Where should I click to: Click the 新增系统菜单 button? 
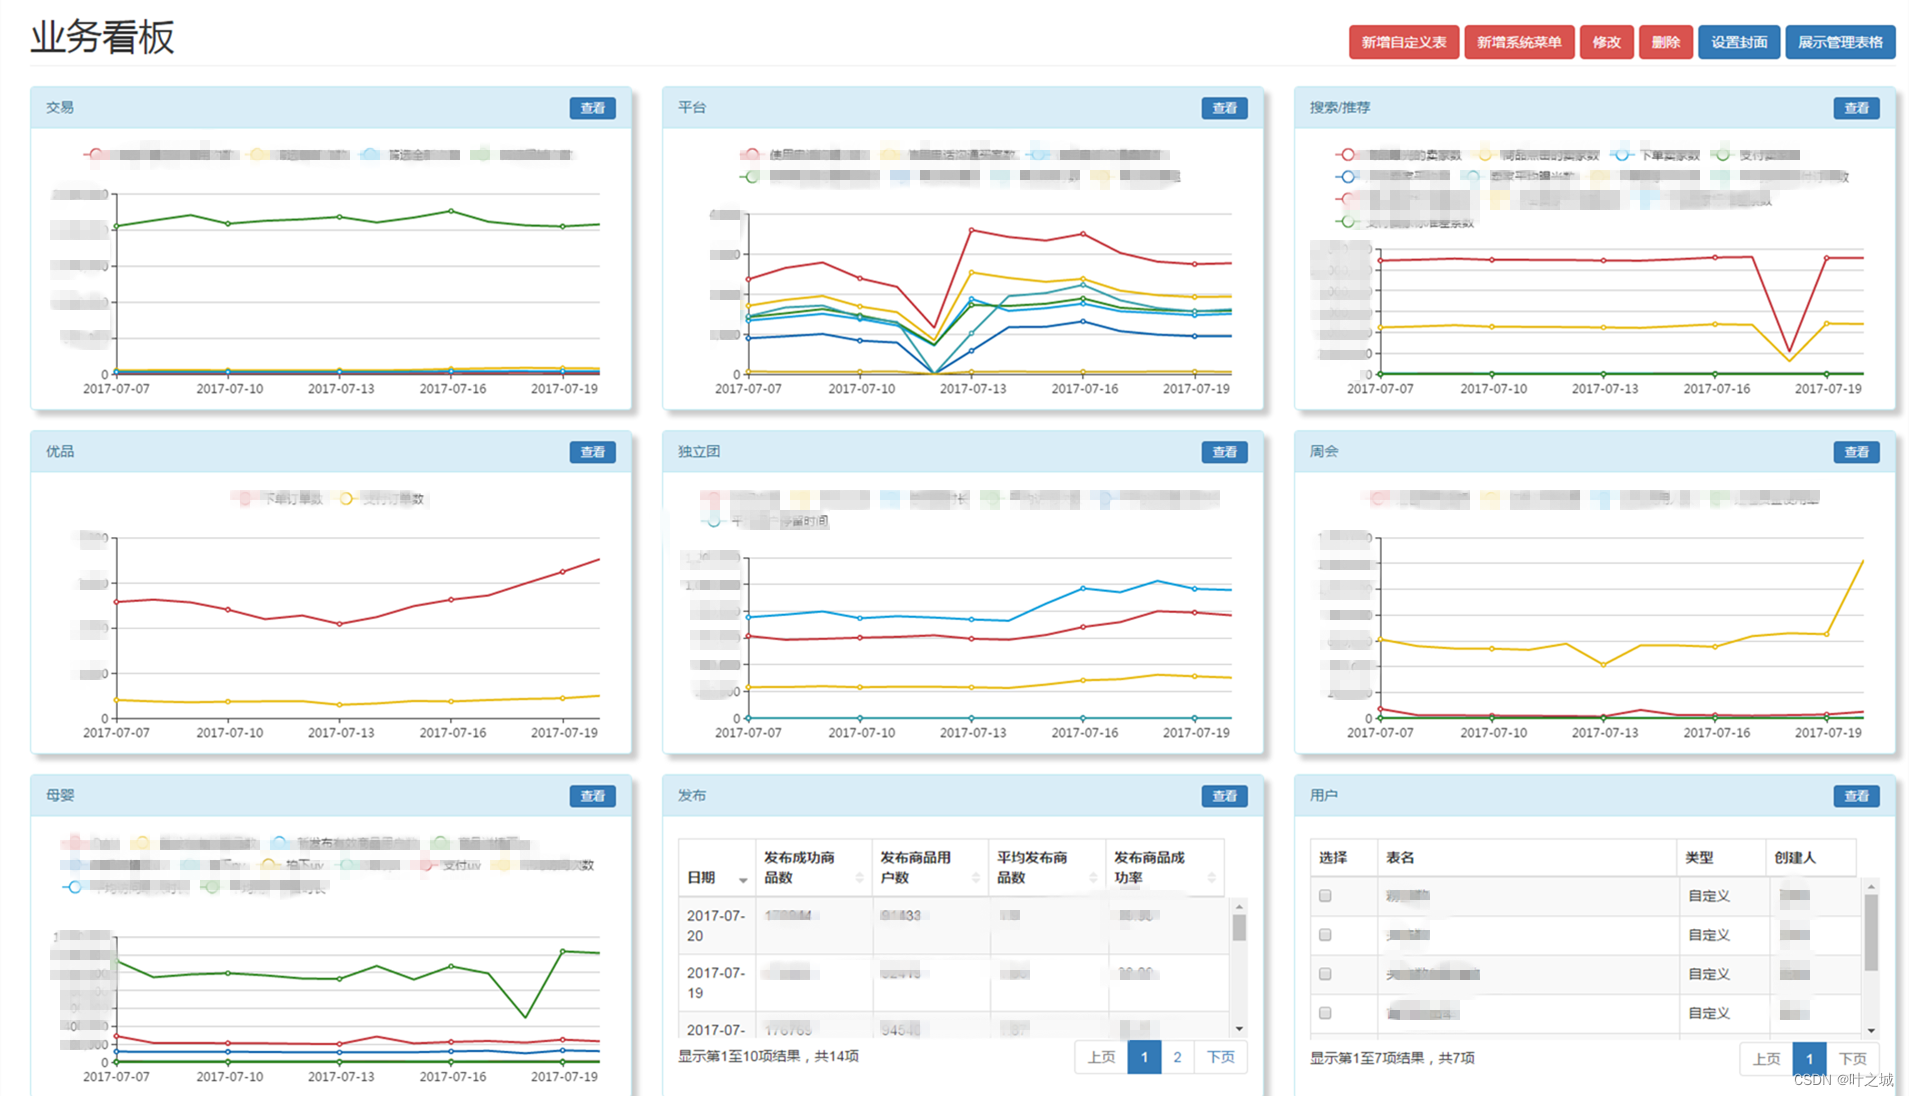point(1519,42)
